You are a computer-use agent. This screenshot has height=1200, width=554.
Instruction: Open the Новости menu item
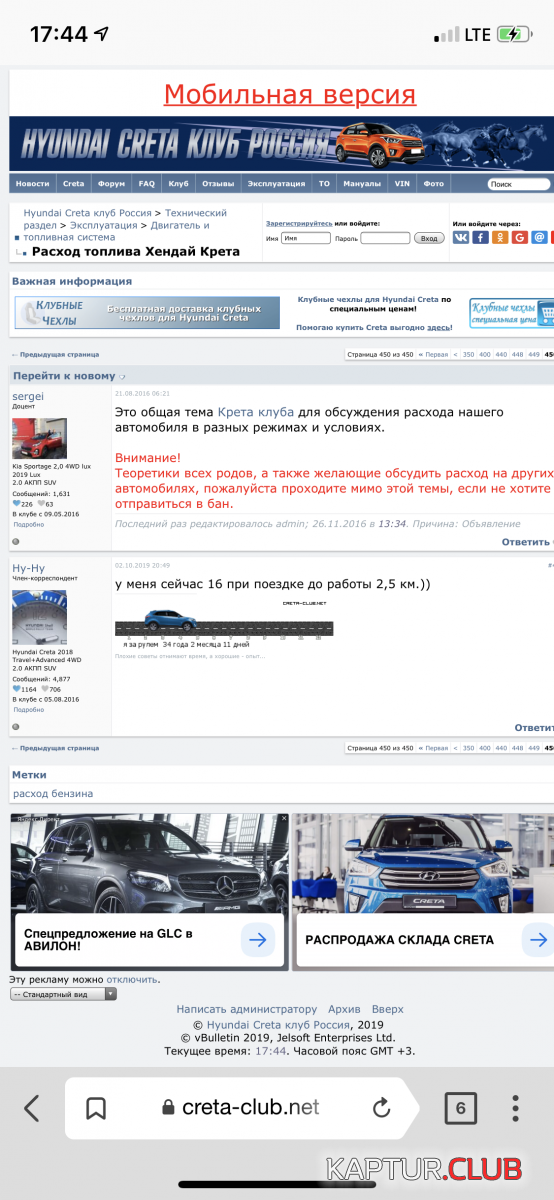32,184
